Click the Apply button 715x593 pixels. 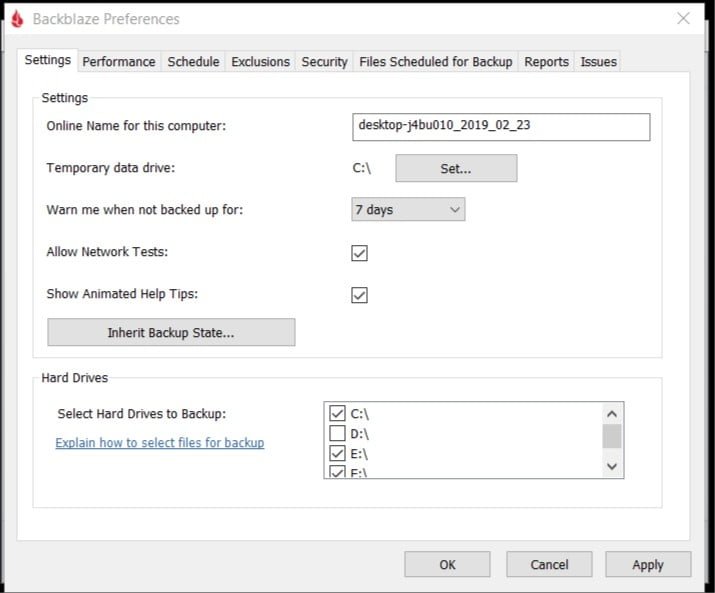tap(648, 564)
